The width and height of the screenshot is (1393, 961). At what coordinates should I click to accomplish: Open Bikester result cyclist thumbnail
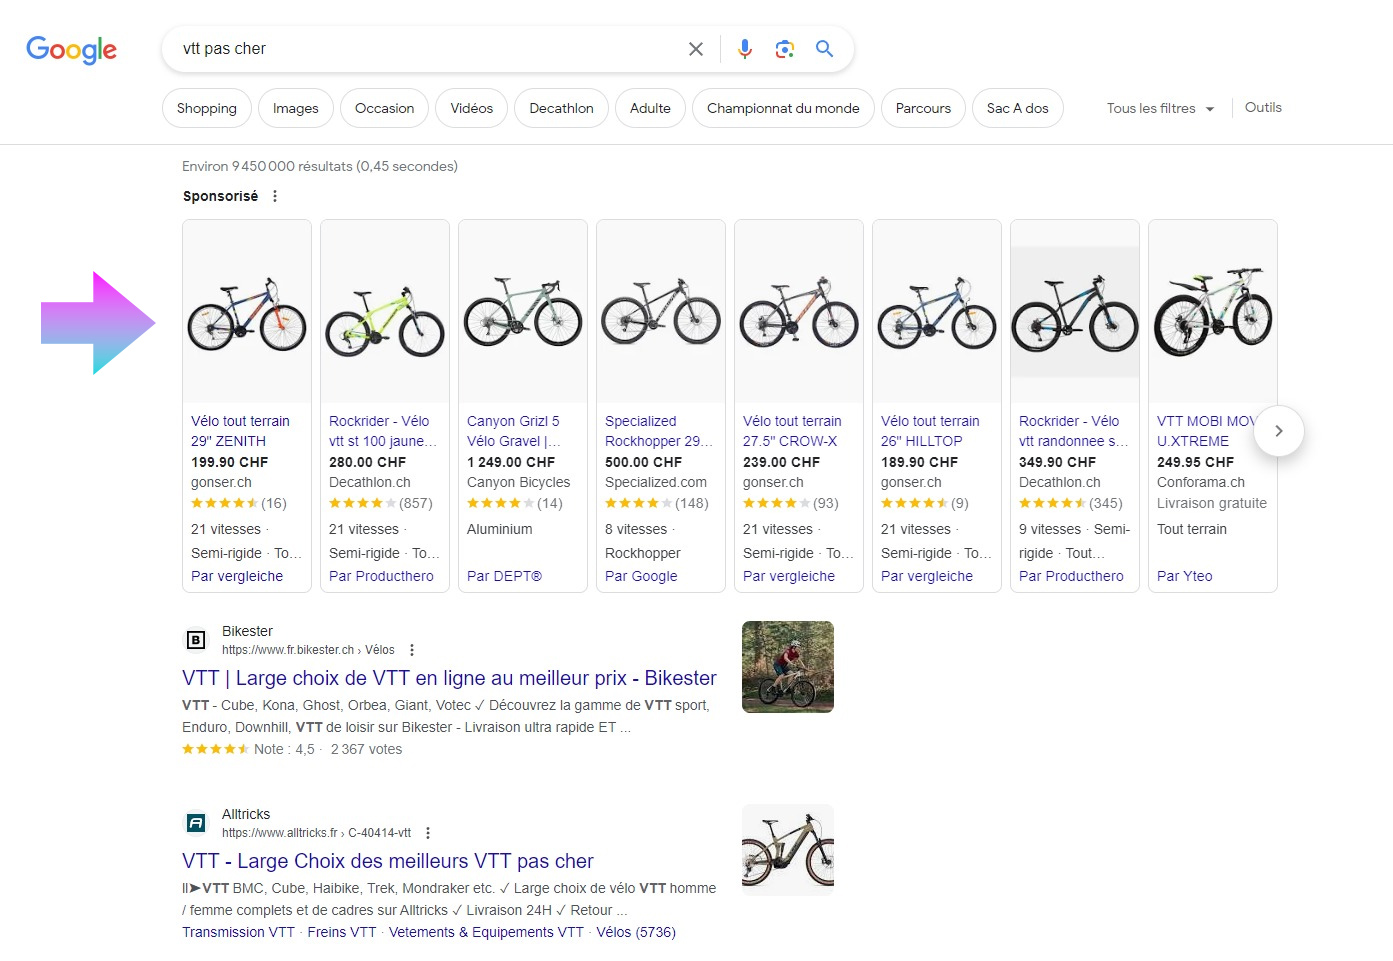pos(788,667)
